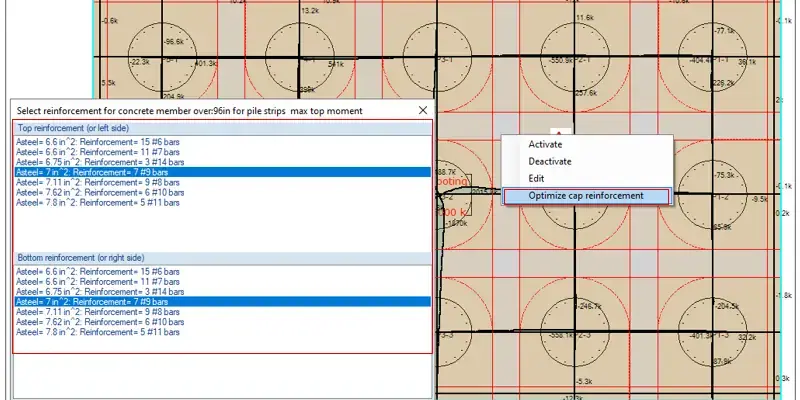Select bottom reinforcement 9 #8 bars
The height and width of the screenshot is (400, 800).
(222, 312)
